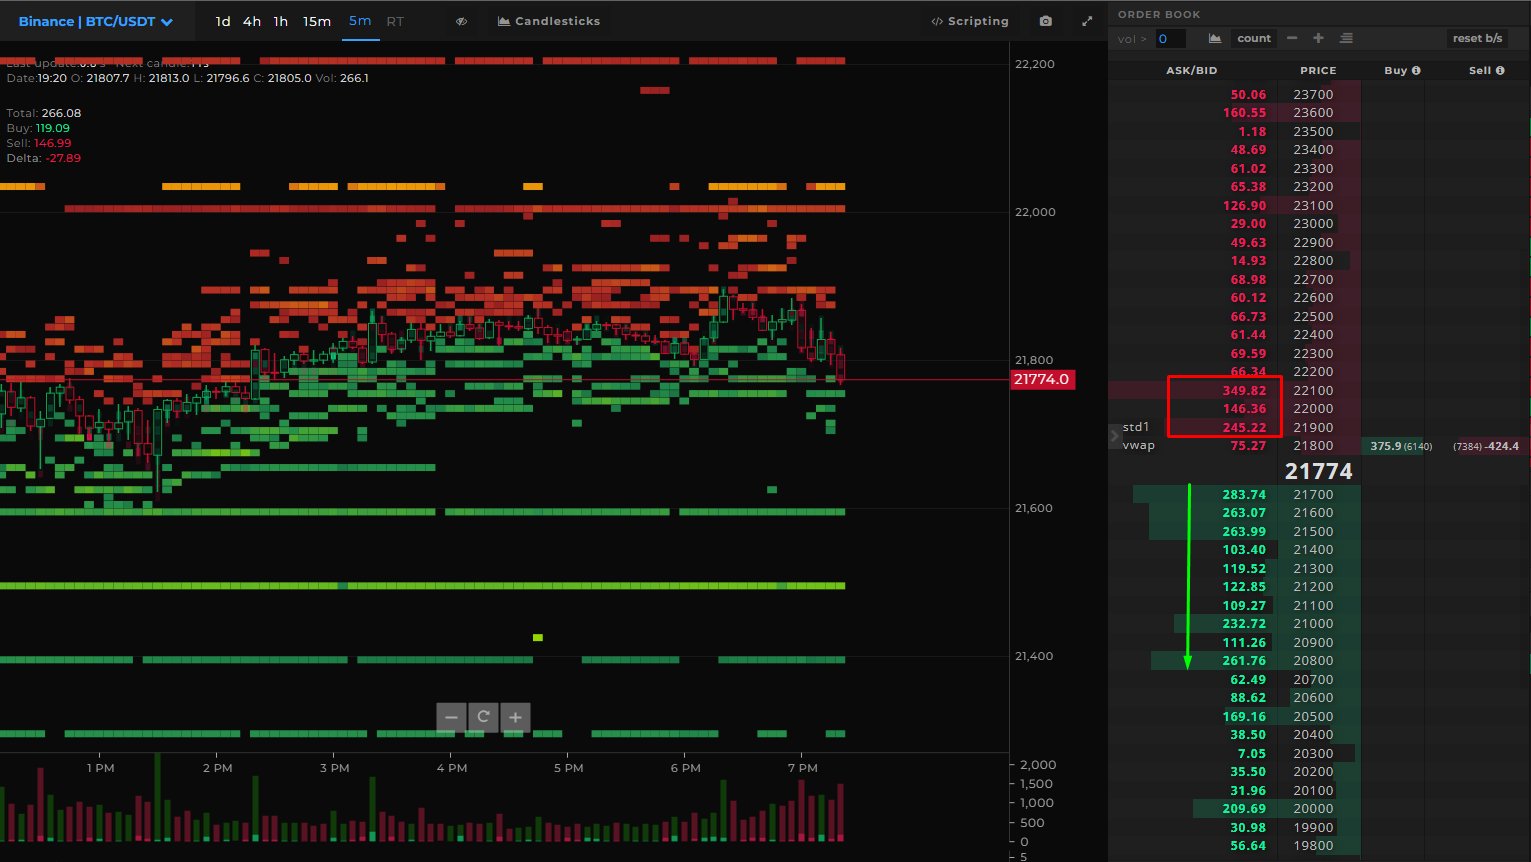
Task: Decrease order book grouping with the minus icon
Action: pos(1291,38)
